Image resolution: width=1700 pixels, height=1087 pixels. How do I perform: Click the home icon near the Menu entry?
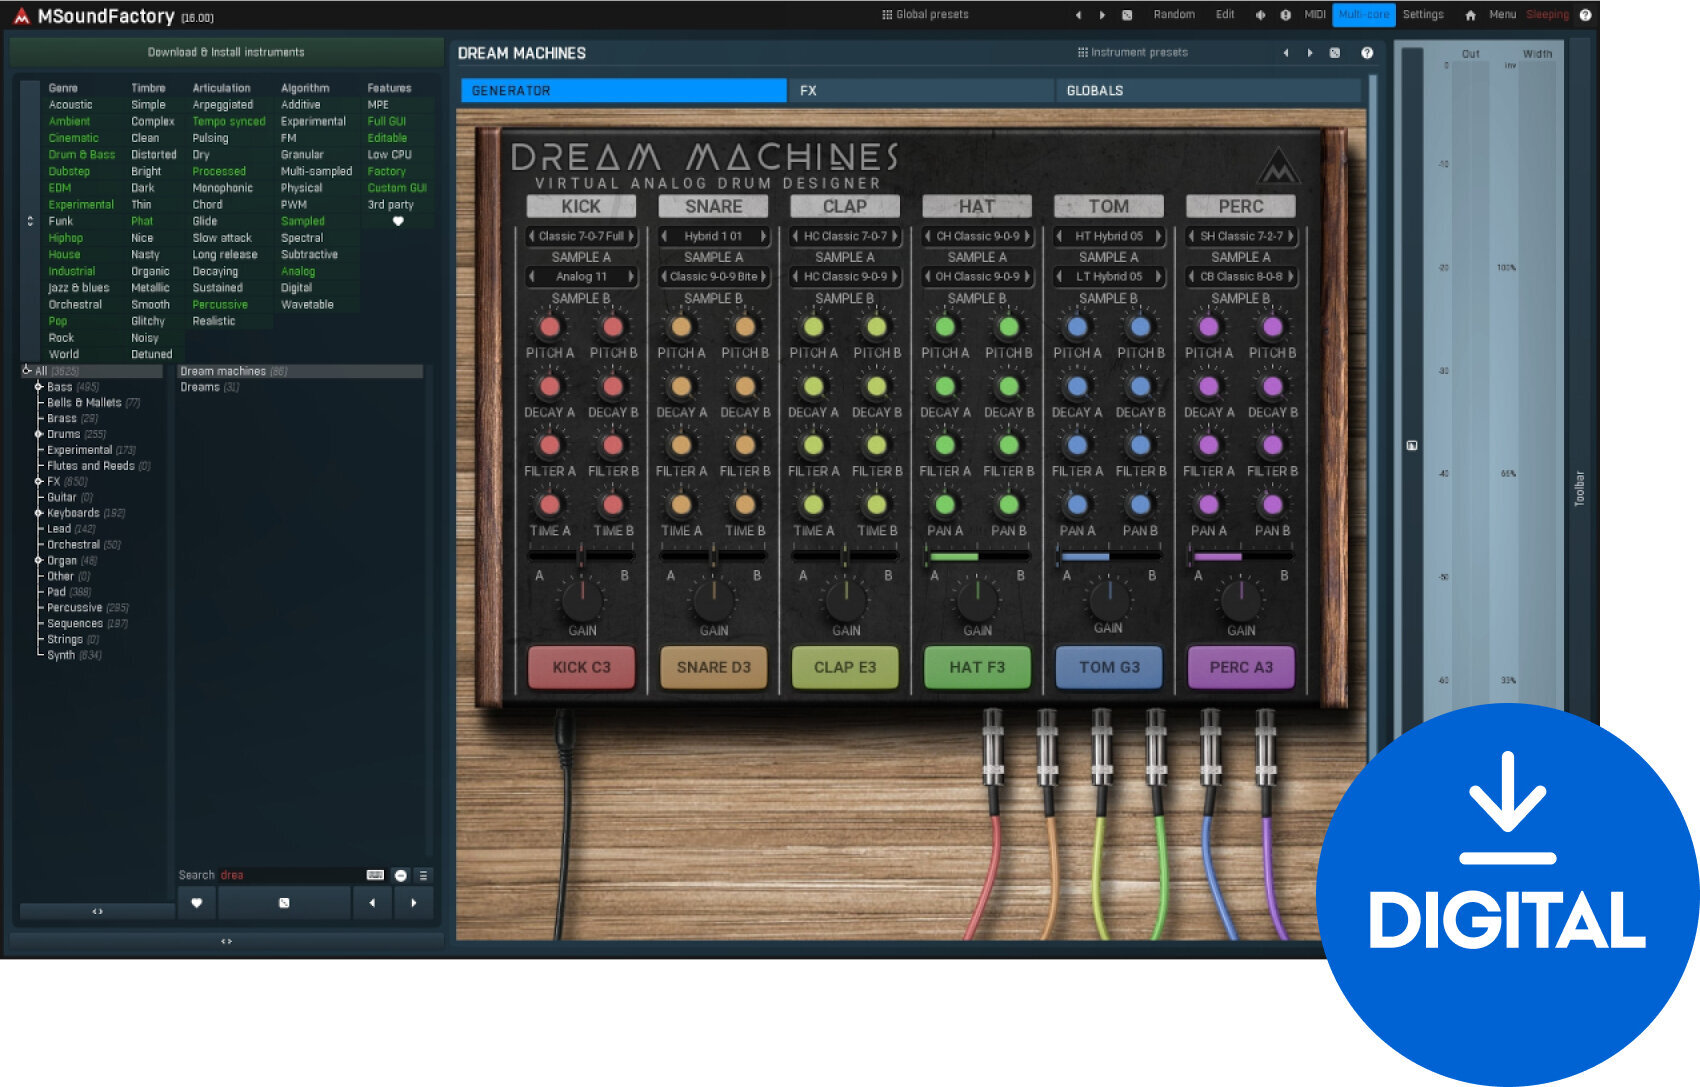(x=1470, y=14)
